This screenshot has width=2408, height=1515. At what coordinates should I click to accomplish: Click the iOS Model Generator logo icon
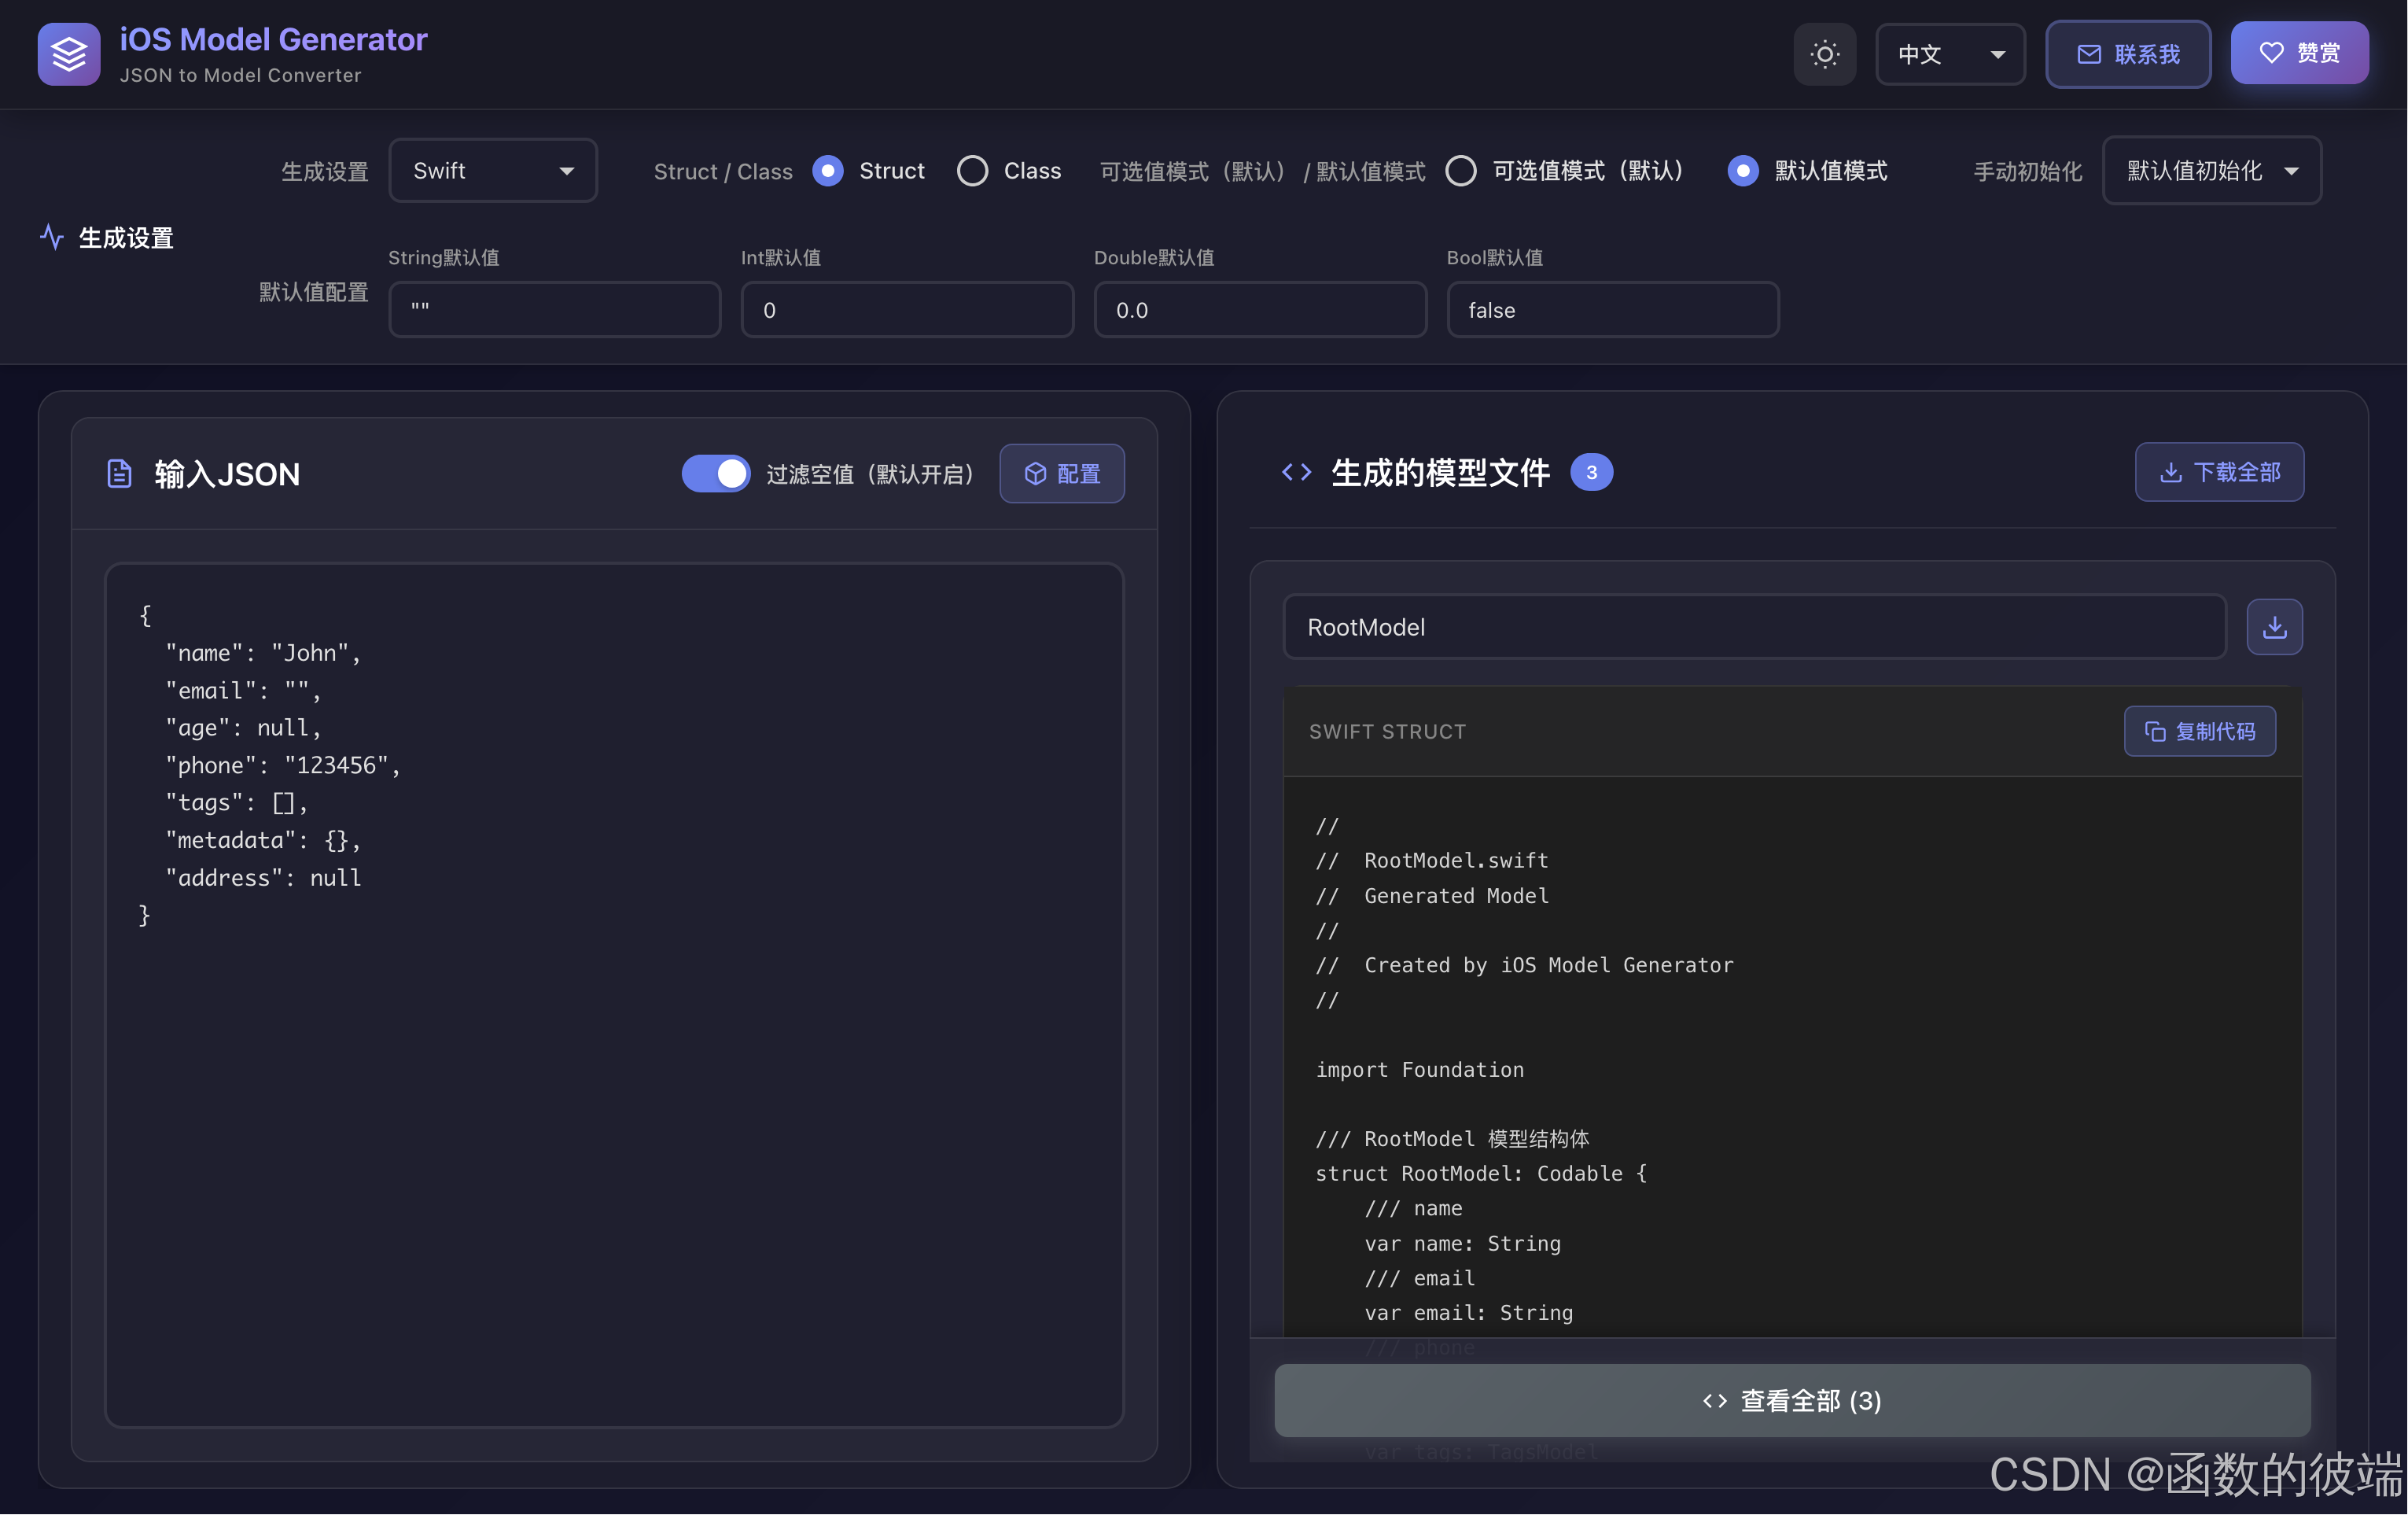(x=68, y=54)
